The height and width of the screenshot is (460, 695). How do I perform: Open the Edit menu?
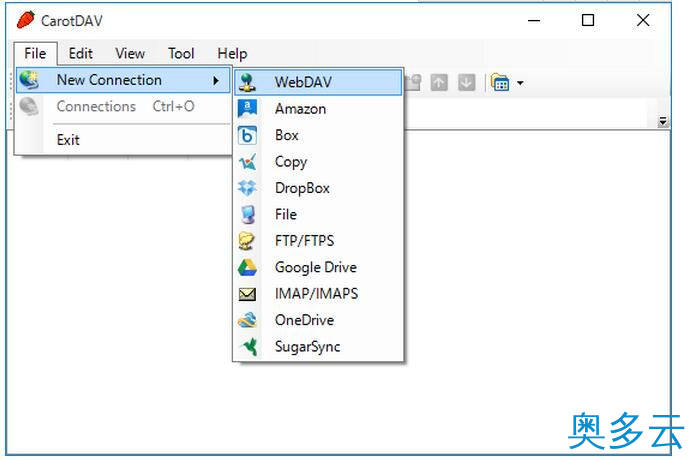(80, 54)
